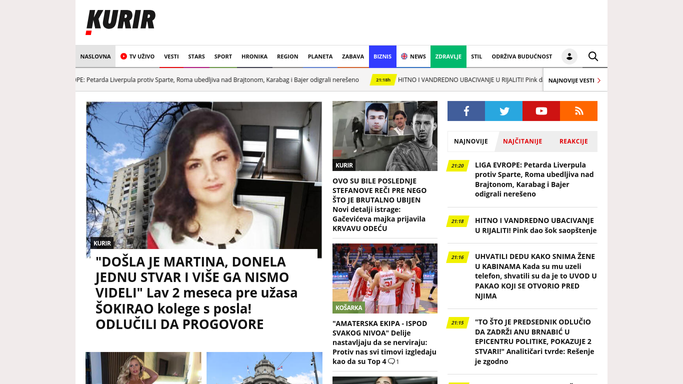The height and width of the screenshot is (384, 683).
Task: Open the RSS feed icon
Action: [578, 111]
